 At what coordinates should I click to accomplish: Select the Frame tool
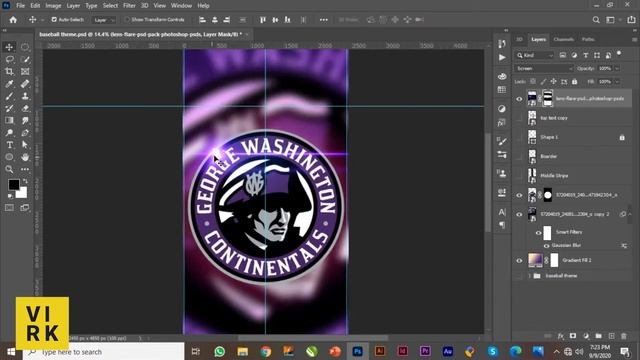click(25, 72)
